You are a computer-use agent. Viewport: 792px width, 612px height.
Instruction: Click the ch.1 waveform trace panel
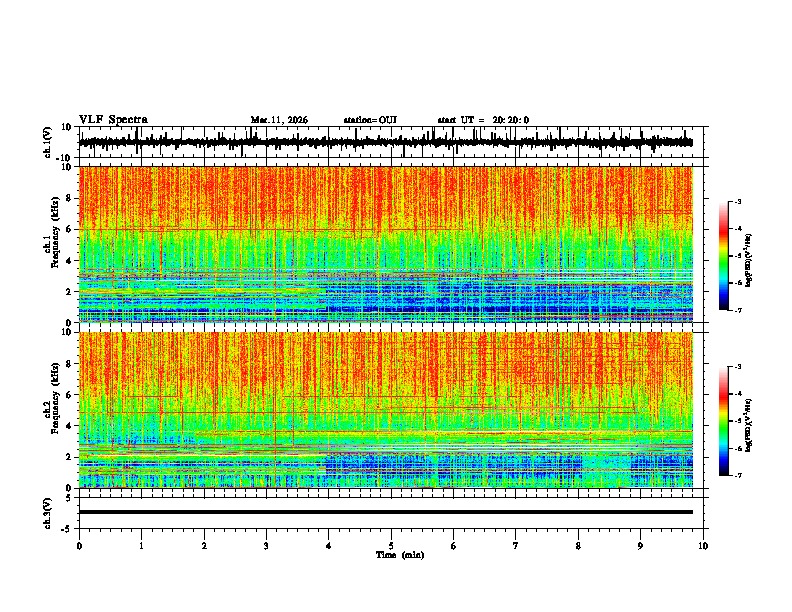[393, 142]
